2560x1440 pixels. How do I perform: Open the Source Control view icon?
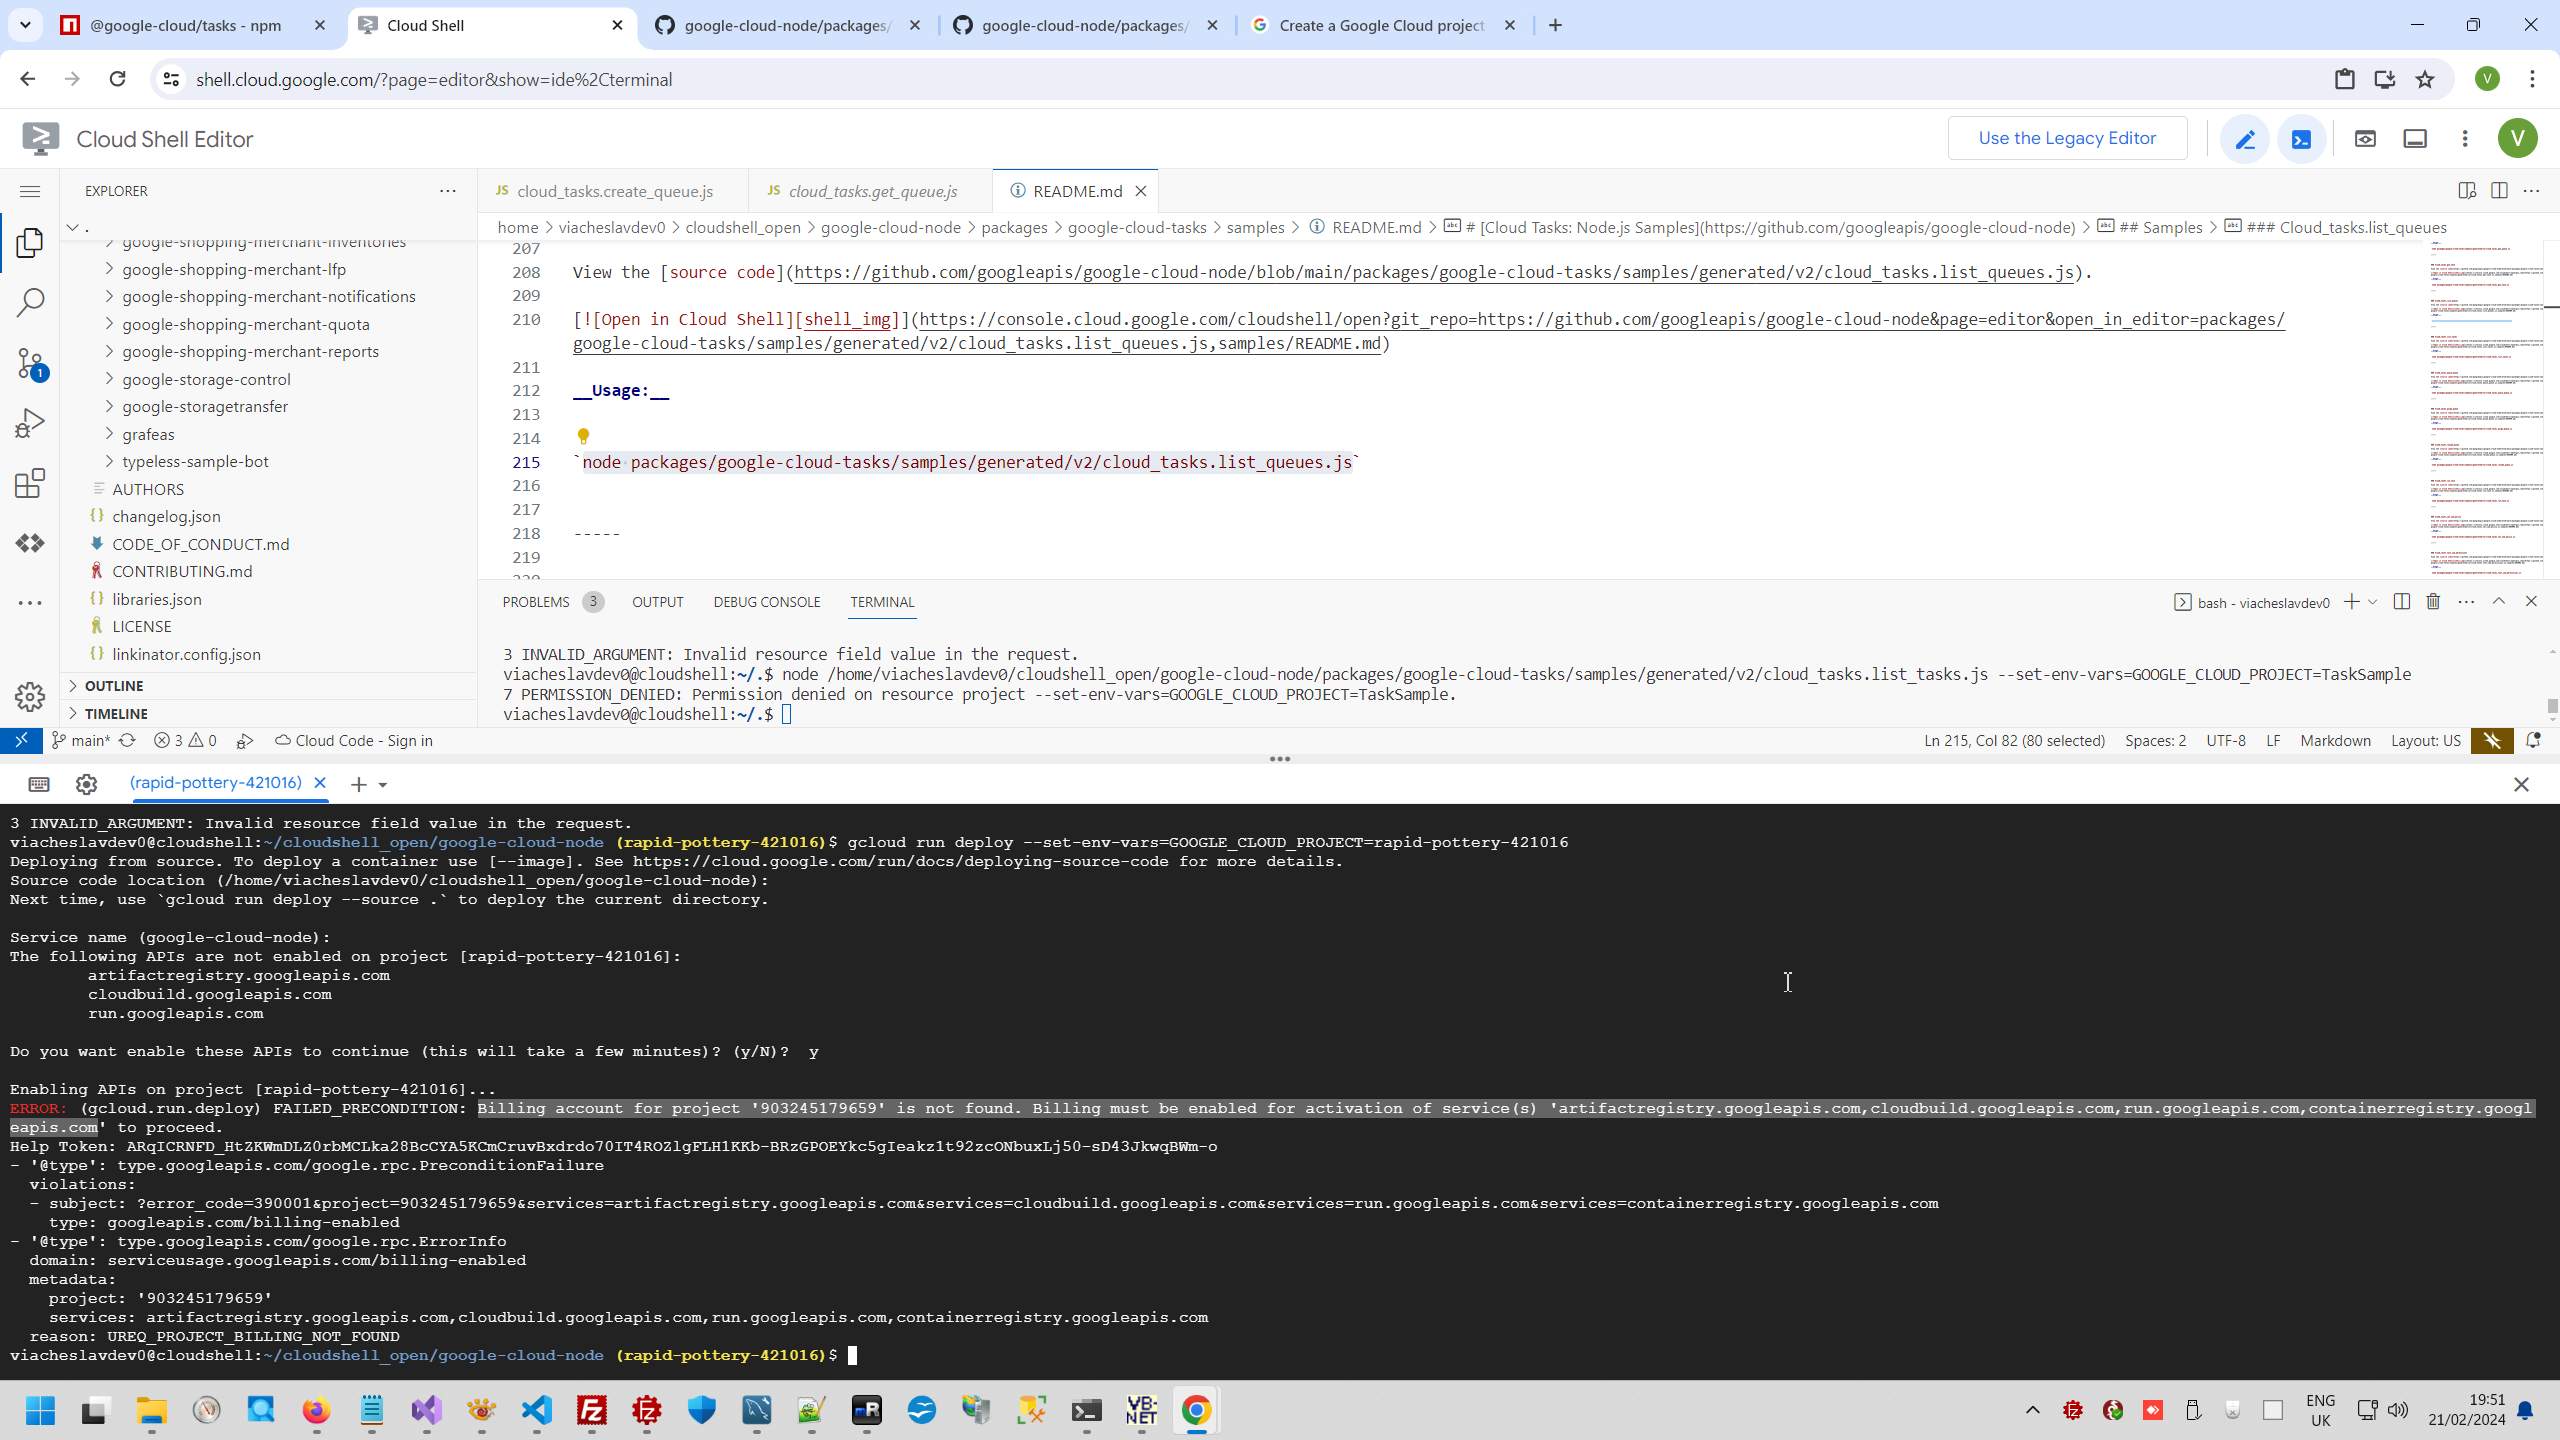click(x=30, y=363)
